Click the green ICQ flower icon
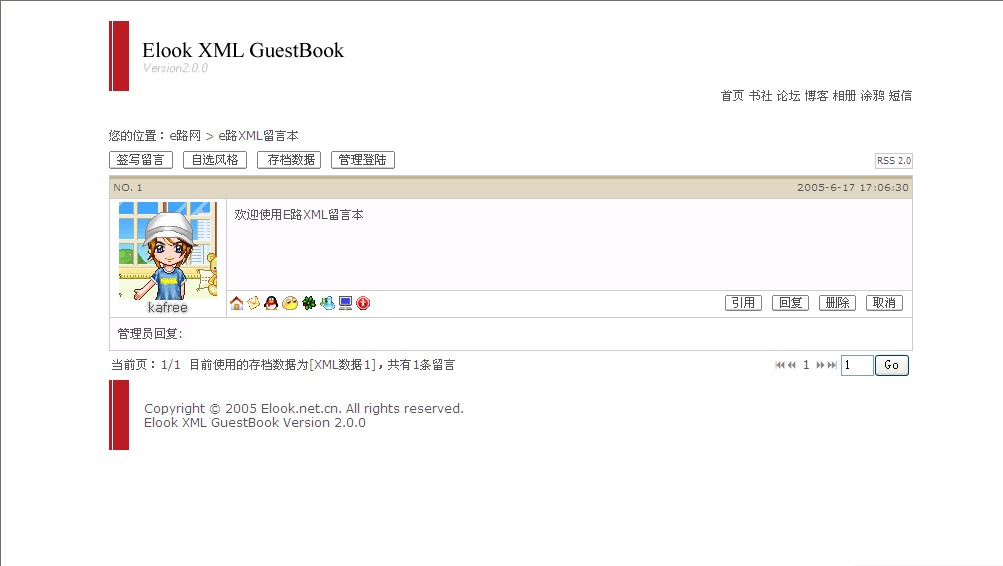Viewport: 1003px width, 566px height. point(309,303)
